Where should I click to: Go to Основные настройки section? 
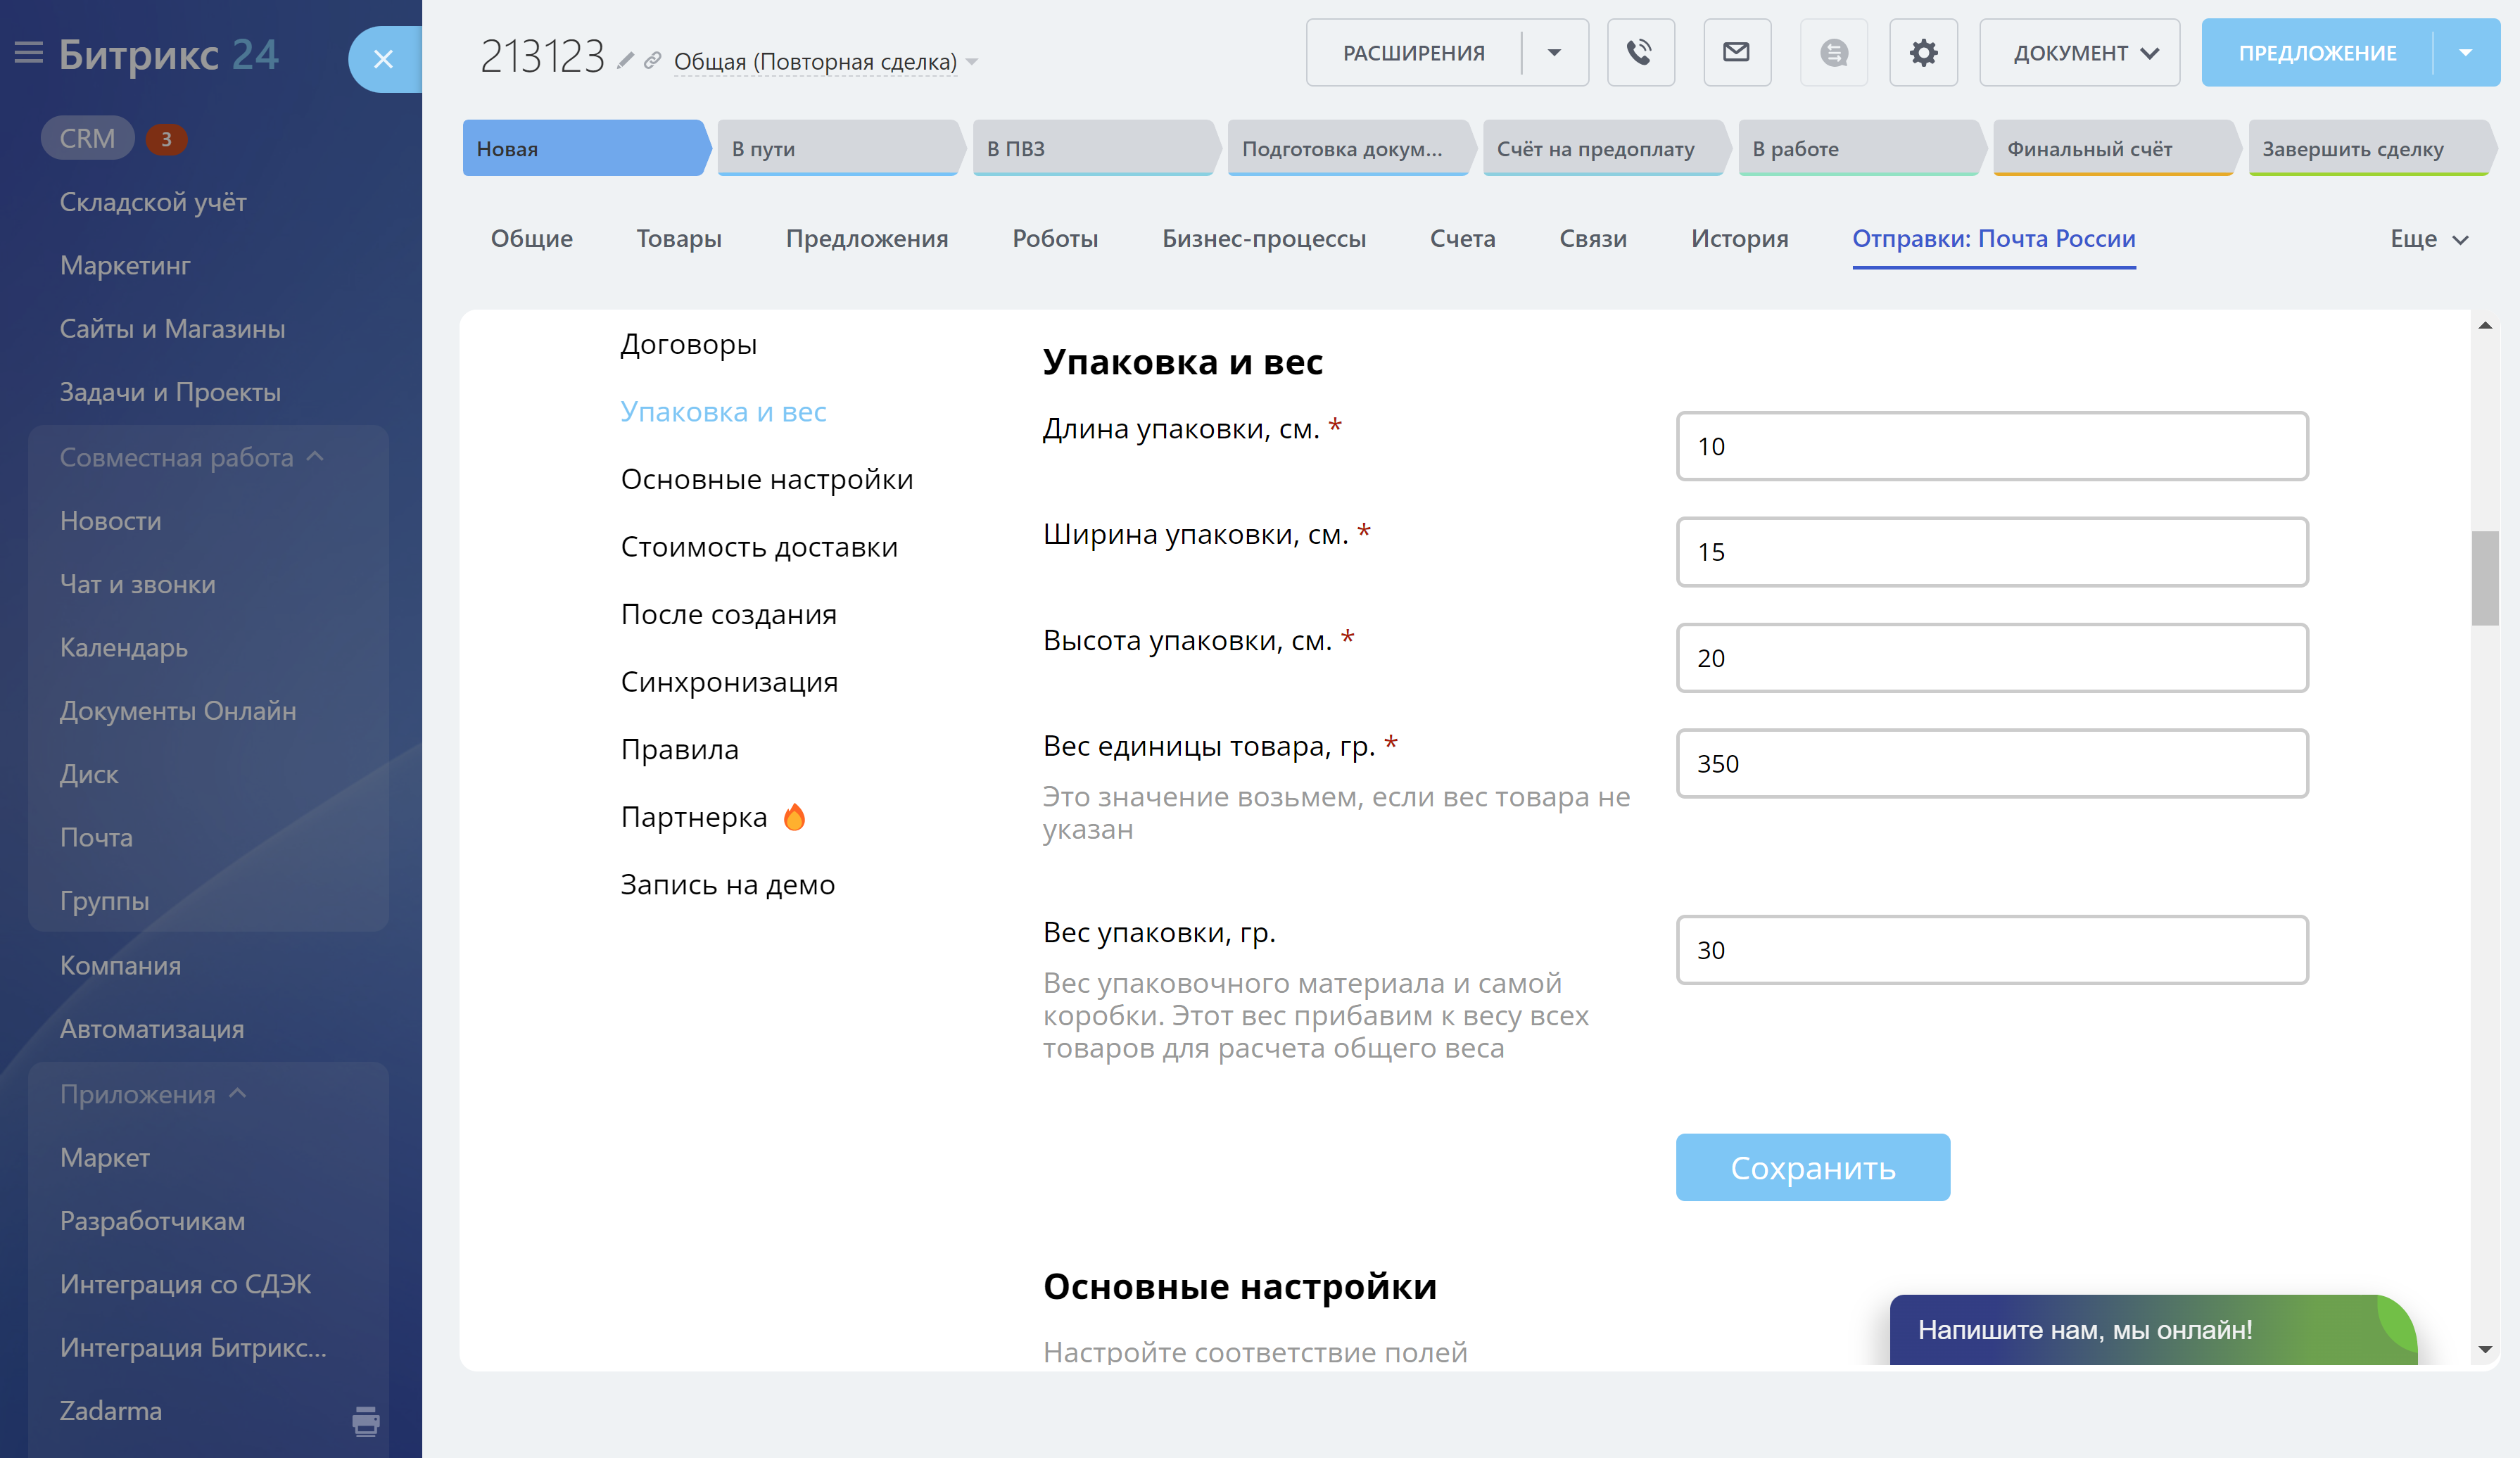767,480
